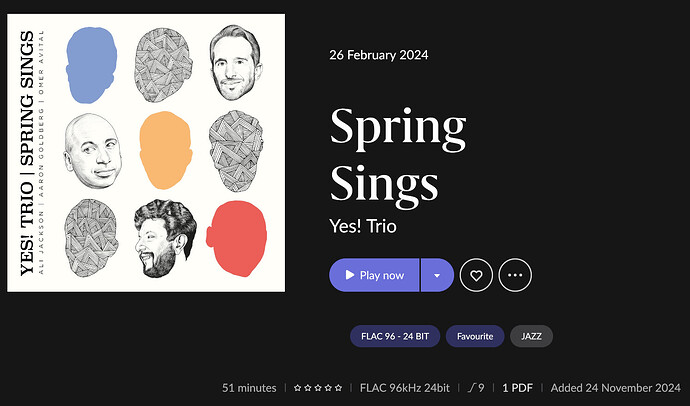Toggle the heart favourite icon
Image resolution: width=690 pixels, height=406 pixels.
point(476,275)
